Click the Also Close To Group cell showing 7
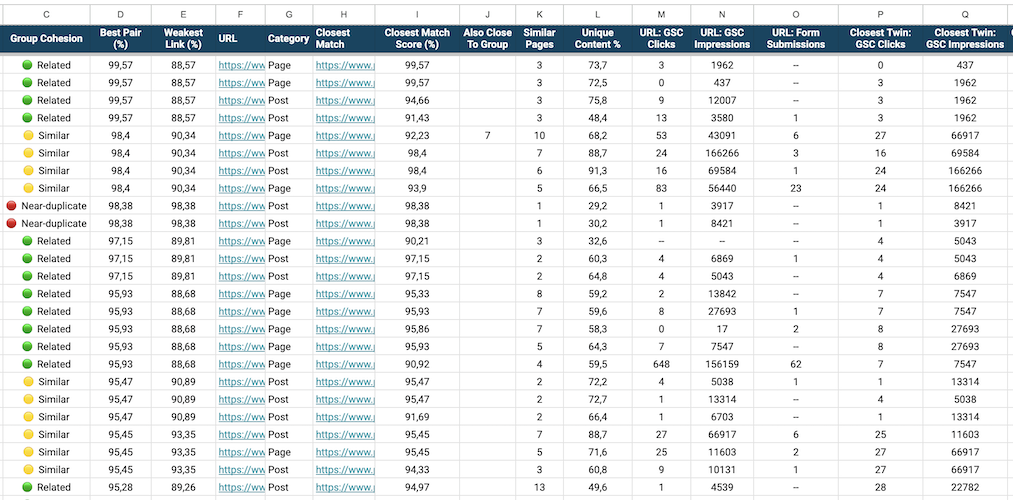The image size is (1013, 500). [487, 136]
